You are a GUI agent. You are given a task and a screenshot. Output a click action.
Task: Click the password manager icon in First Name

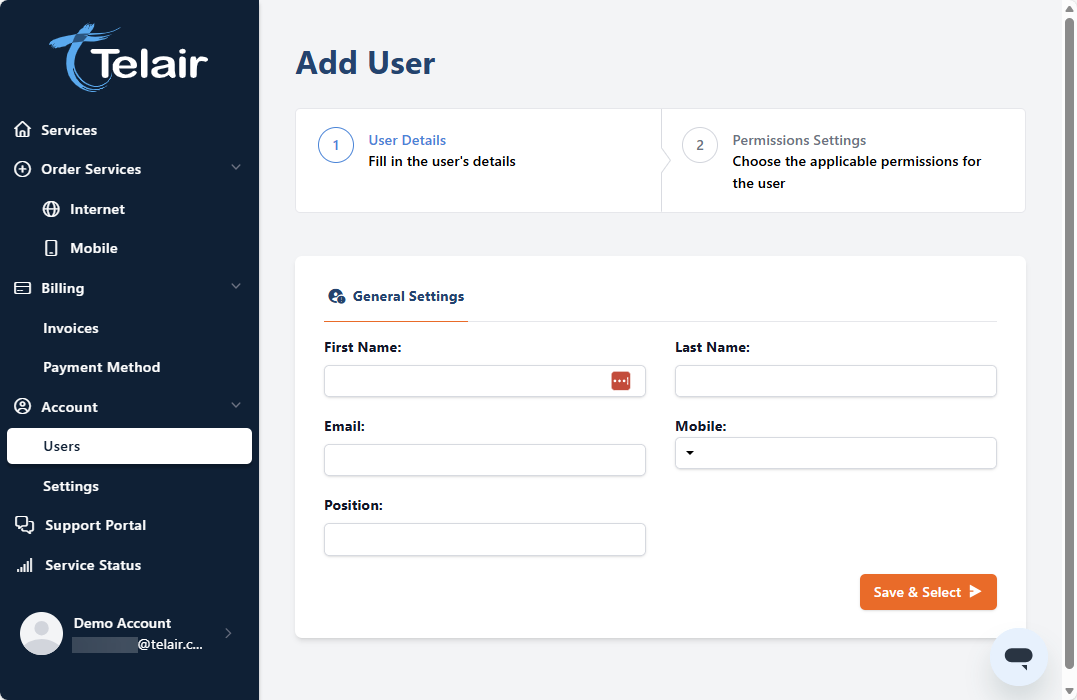621,381
